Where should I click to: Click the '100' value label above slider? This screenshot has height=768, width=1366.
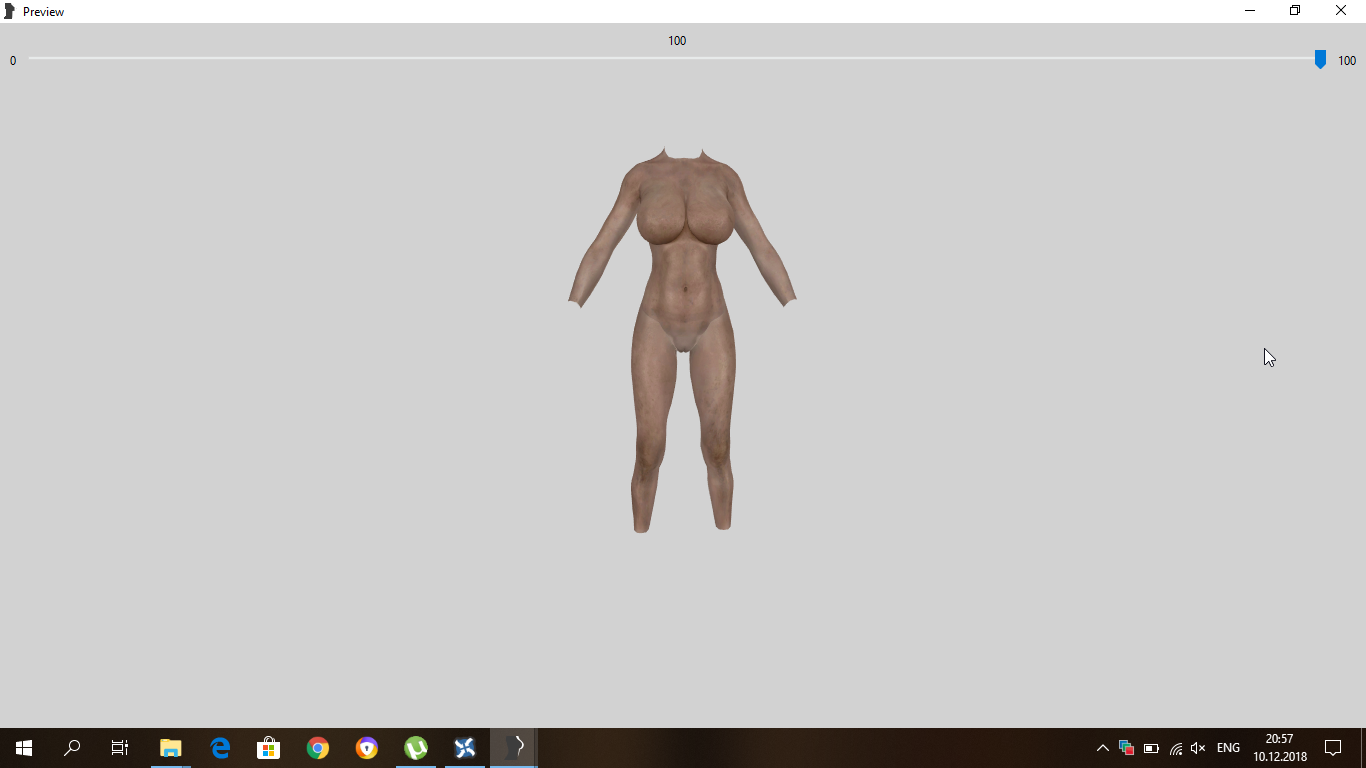[x=677, y=41]
